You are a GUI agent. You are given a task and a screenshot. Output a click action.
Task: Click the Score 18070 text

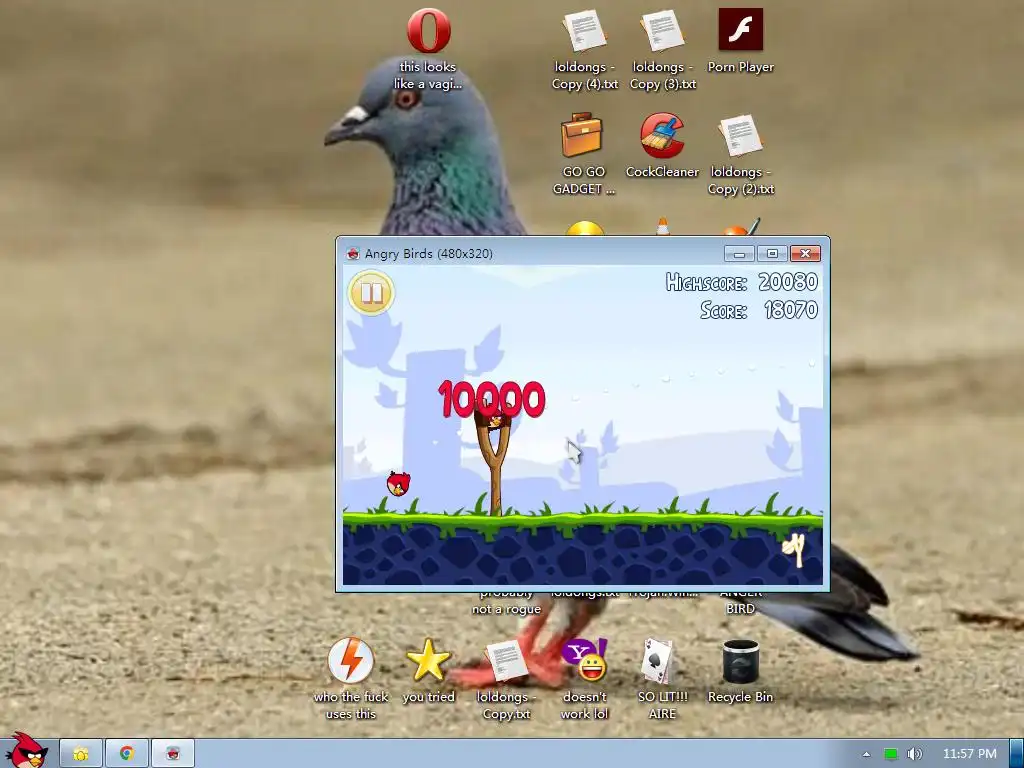click(x=759, y=310)
